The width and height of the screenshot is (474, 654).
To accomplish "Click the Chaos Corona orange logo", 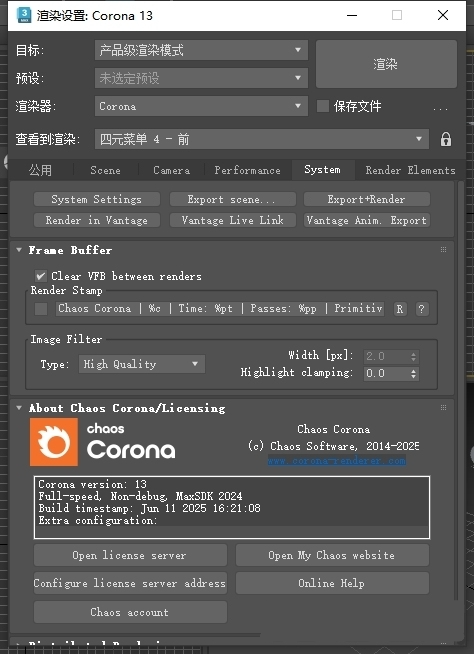I will pos(54,442).
